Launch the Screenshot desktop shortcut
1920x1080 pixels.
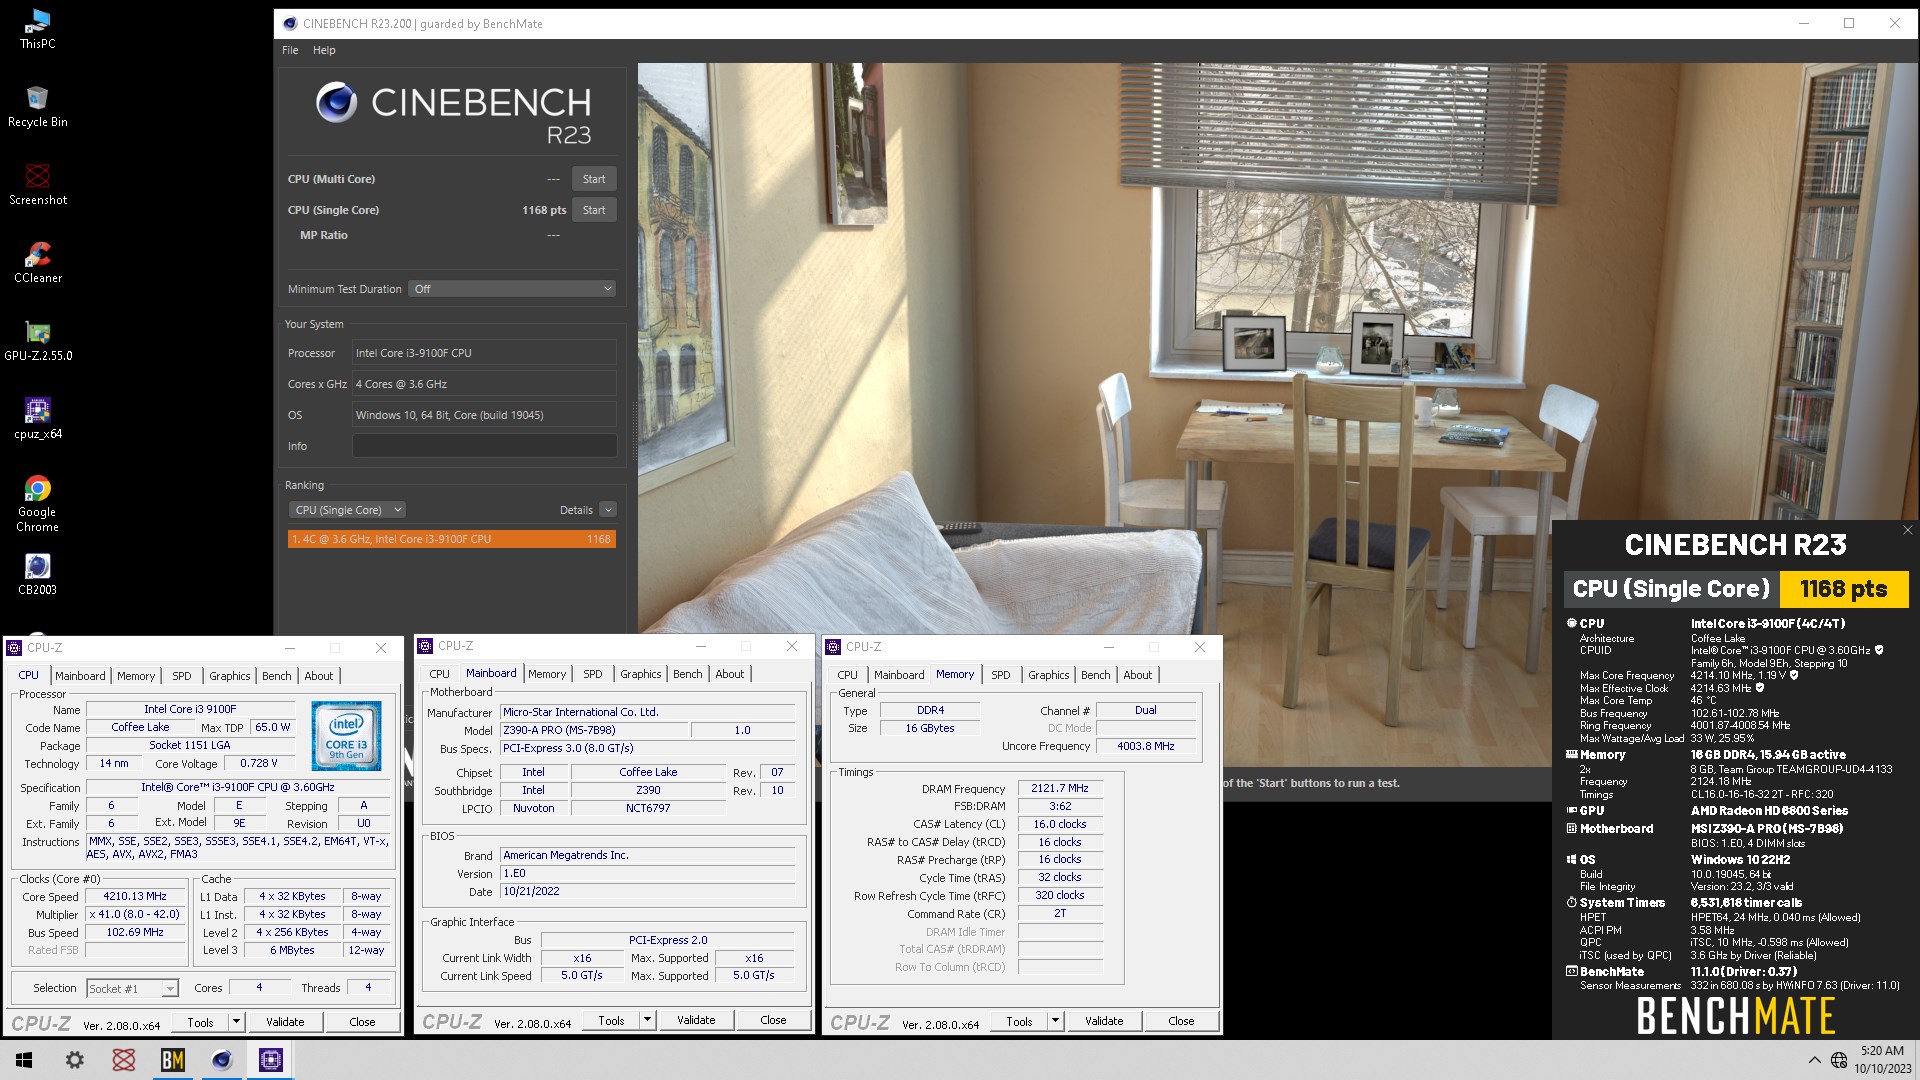click(x=38, y=184)
